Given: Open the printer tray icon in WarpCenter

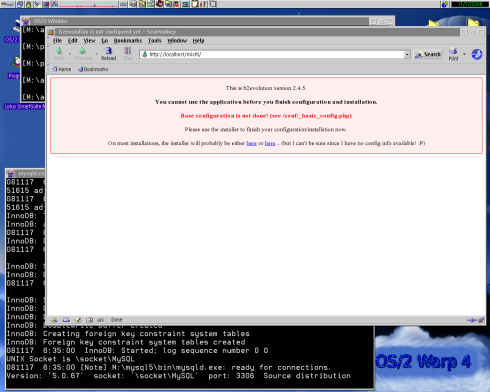Looking at the screenshot, I should (x=133, y=4).
